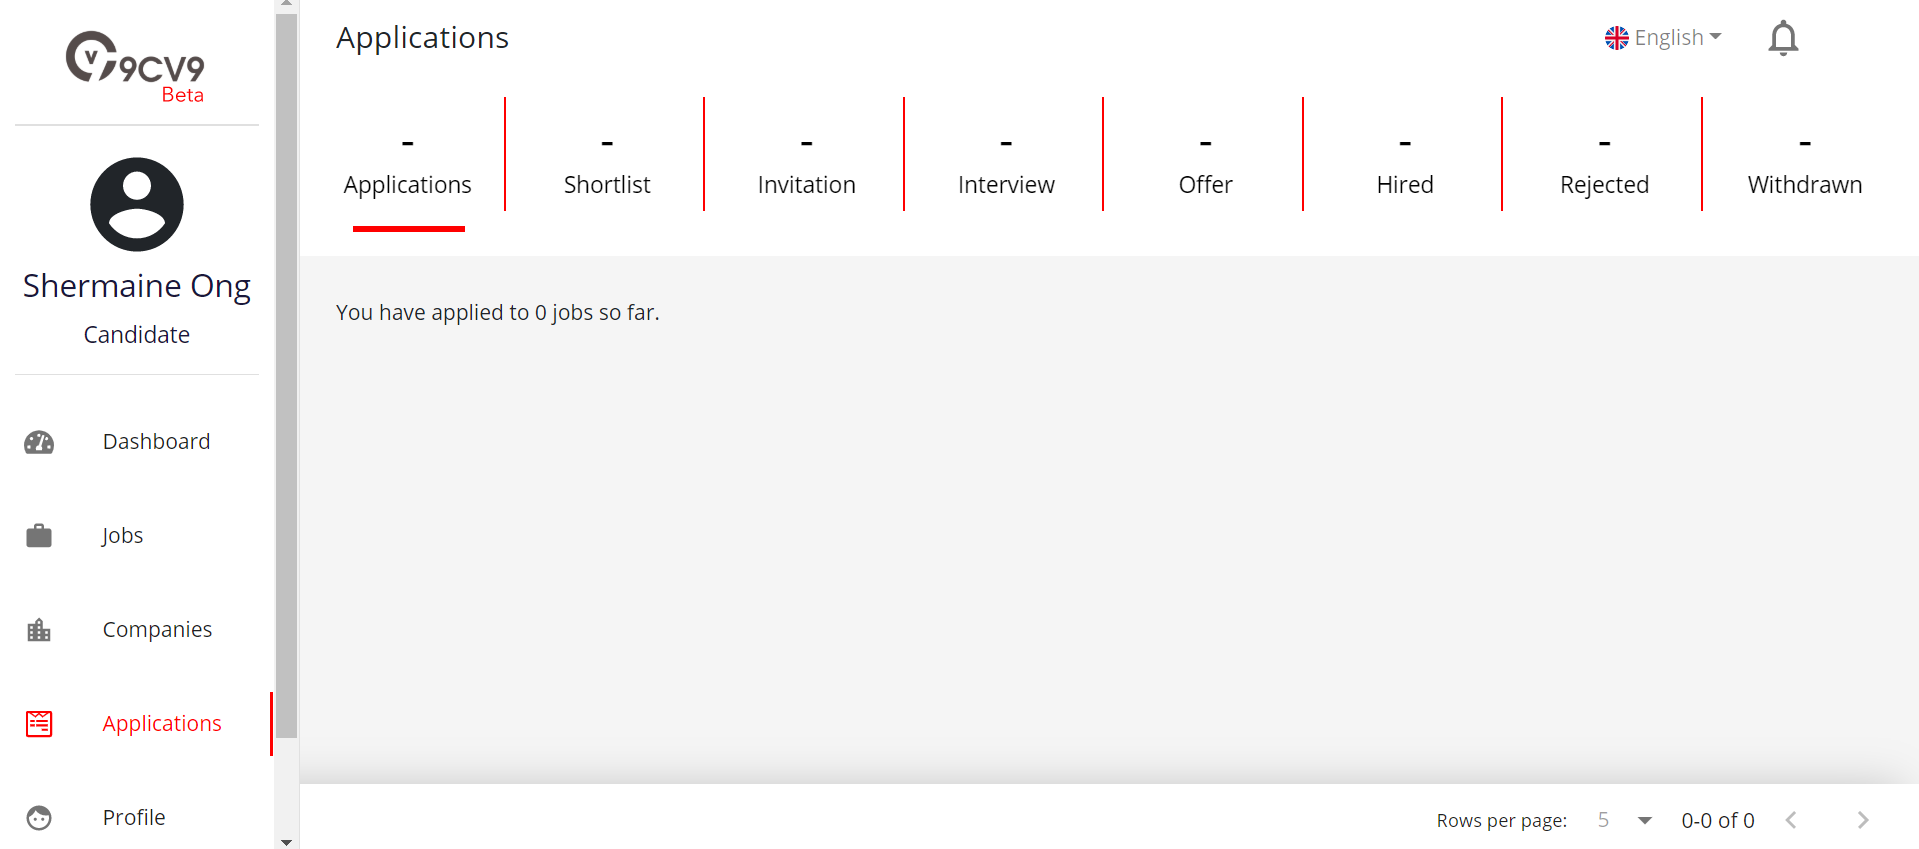Image resolution: width=1919 pixels, height=849 pixels.
Task: Open notifications via the bell icon
Action: [x=1782, y=37]
